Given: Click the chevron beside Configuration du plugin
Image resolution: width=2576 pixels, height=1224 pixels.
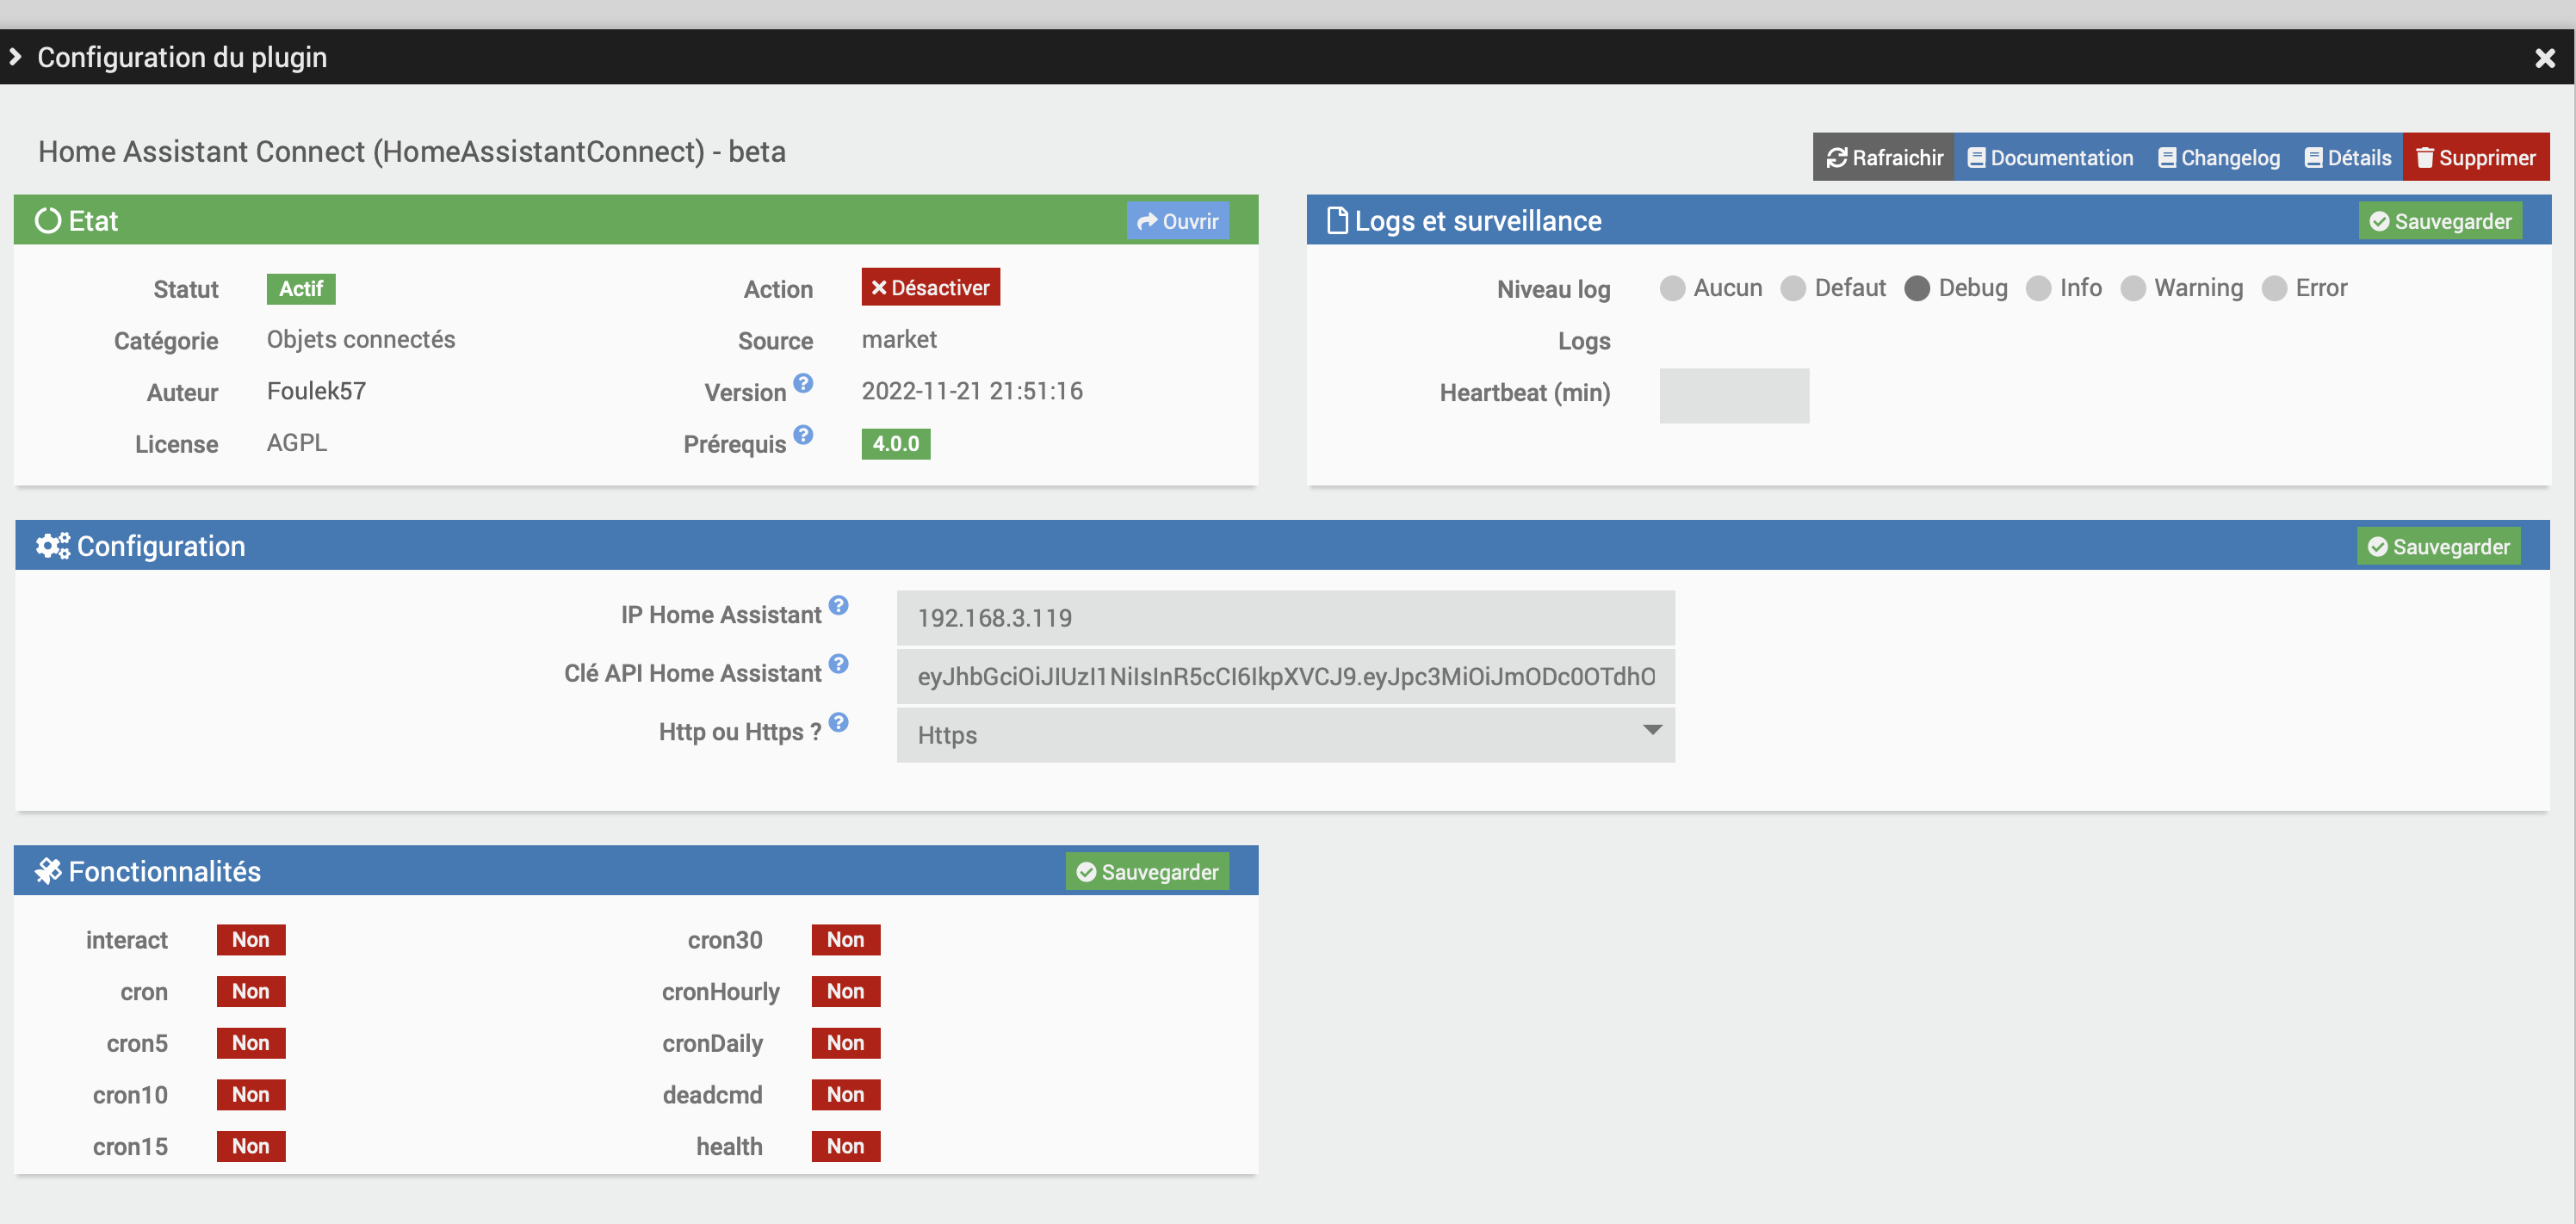Looking at the screenshot, I should coord(15,57).
